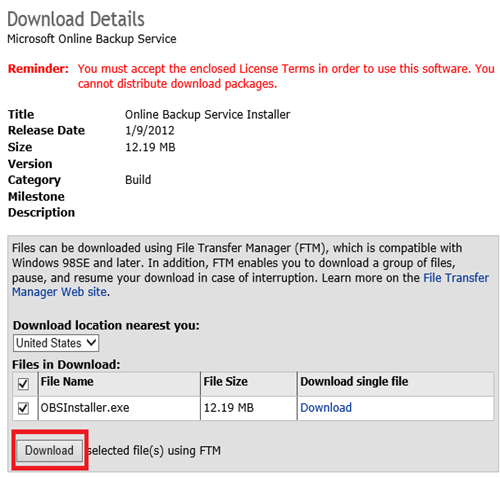This screenshot has width=500, height=478.
Task: Click the Download Details heading
Action: 76,19
